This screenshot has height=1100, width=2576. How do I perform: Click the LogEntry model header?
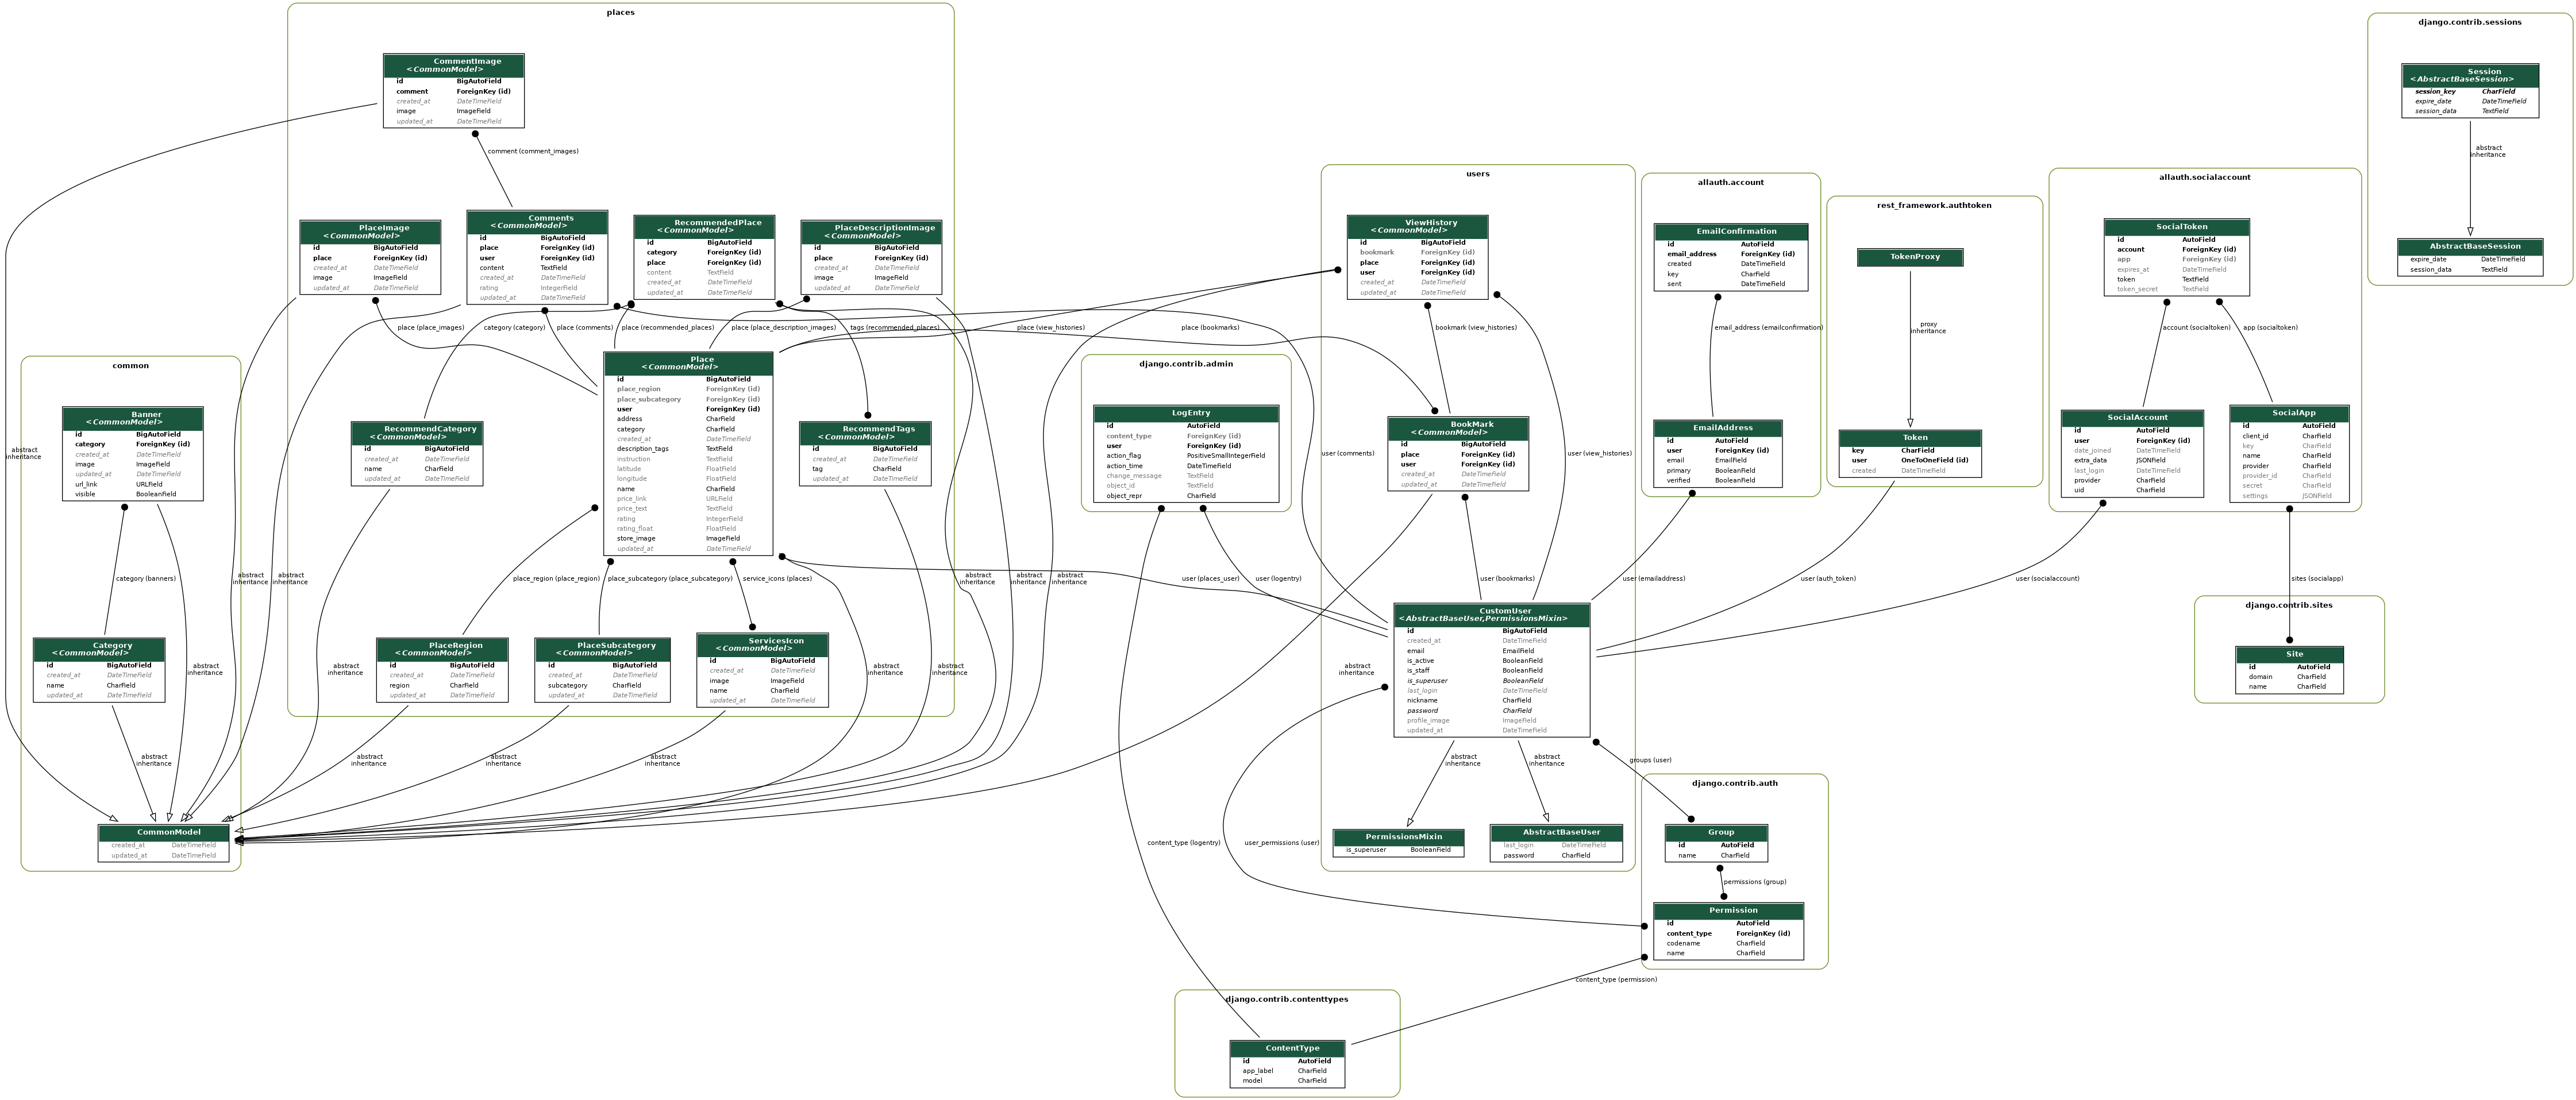point(1186,413)
